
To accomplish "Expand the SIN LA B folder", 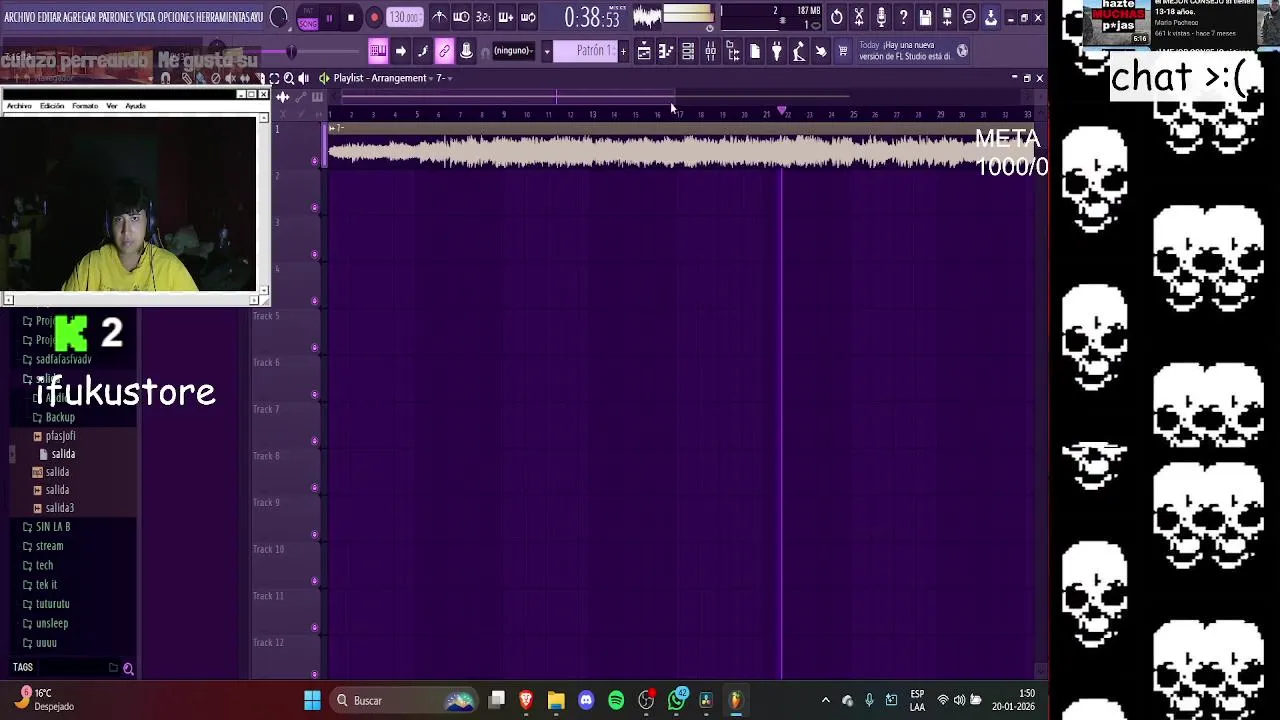I will coord(46,527).
